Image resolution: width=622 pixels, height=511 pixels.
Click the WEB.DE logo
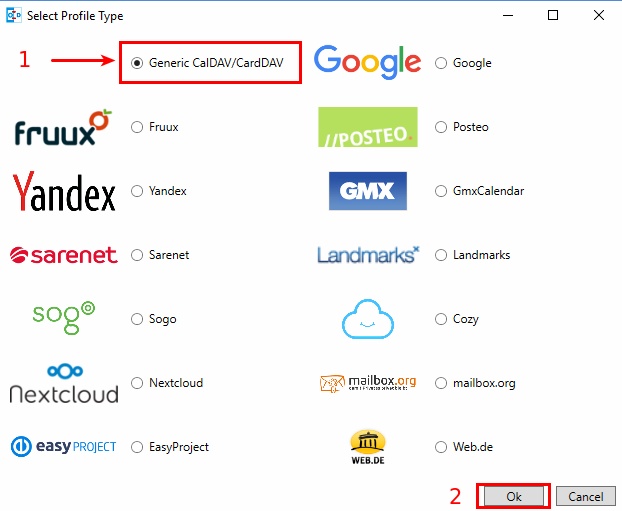point(368,447)
